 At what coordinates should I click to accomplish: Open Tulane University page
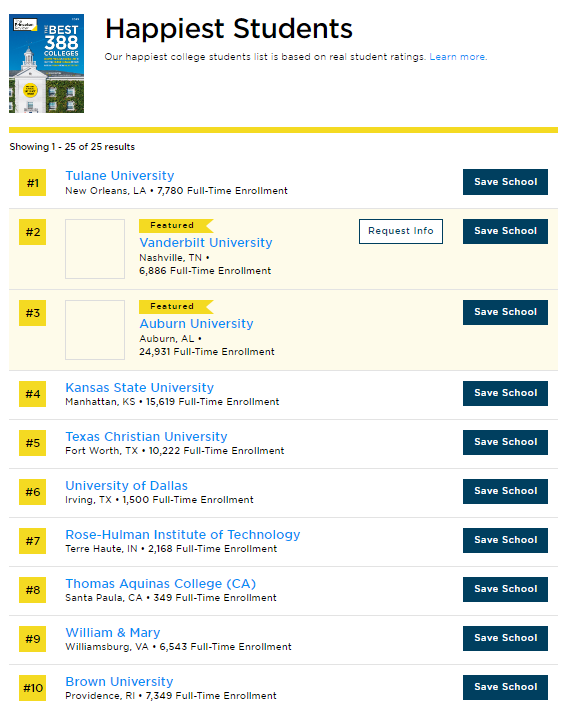pos(120,176)
